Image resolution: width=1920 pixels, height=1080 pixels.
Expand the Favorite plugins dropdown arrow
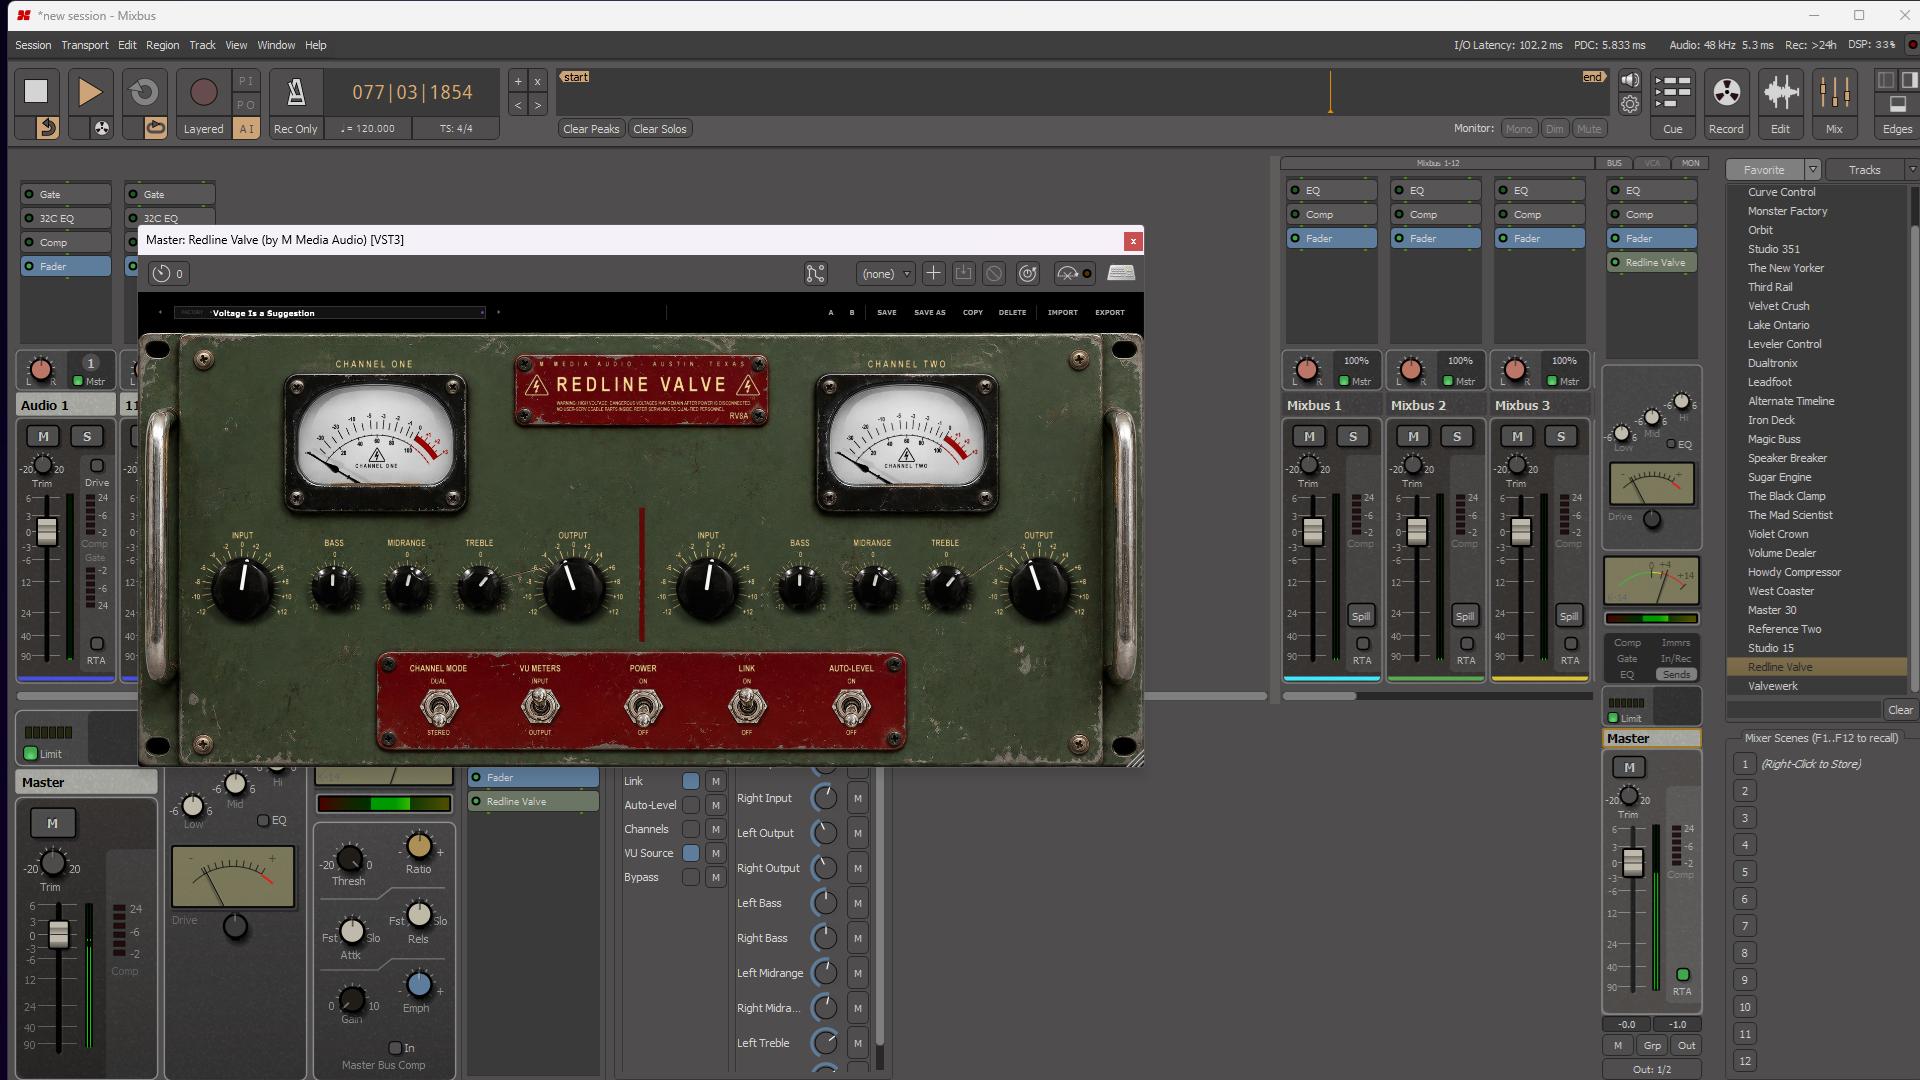point(1812,170)
